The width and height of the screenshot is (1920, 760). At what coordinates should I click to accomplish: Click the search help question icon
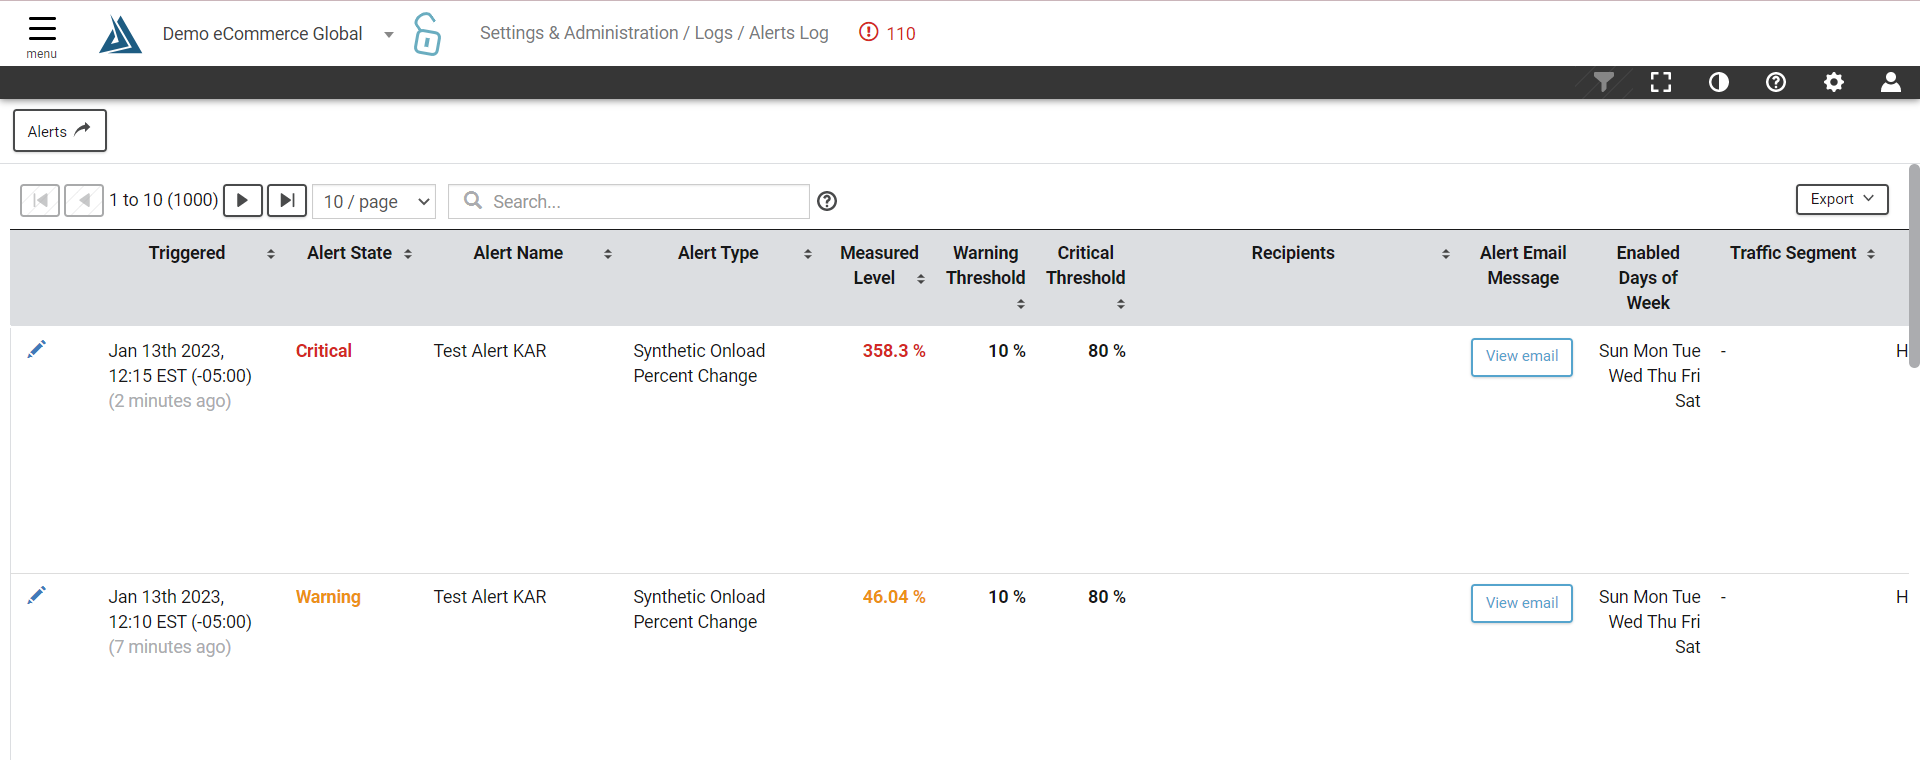click(827, 201)
